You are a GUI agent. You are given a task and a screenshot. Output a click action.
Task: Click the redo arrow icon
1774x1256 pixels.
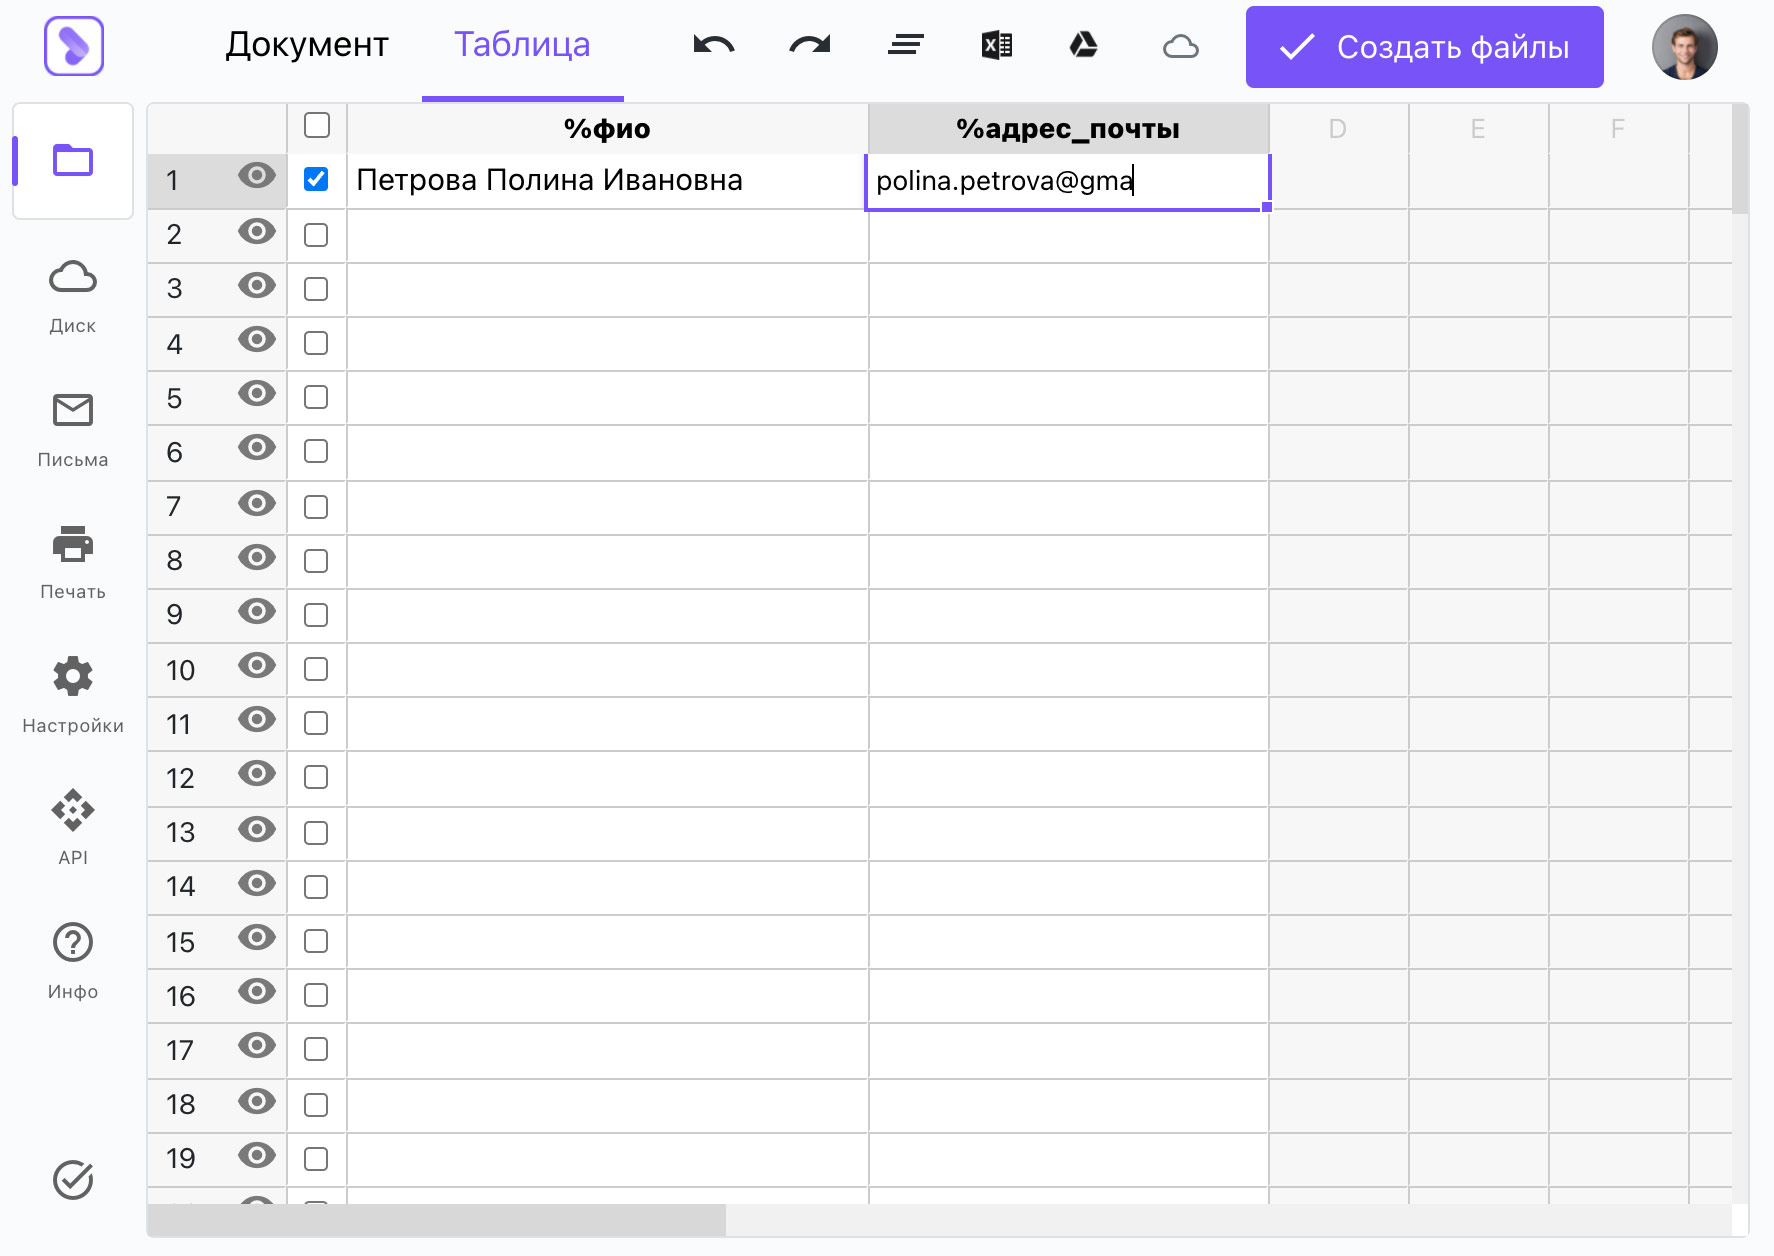[810, 45]
